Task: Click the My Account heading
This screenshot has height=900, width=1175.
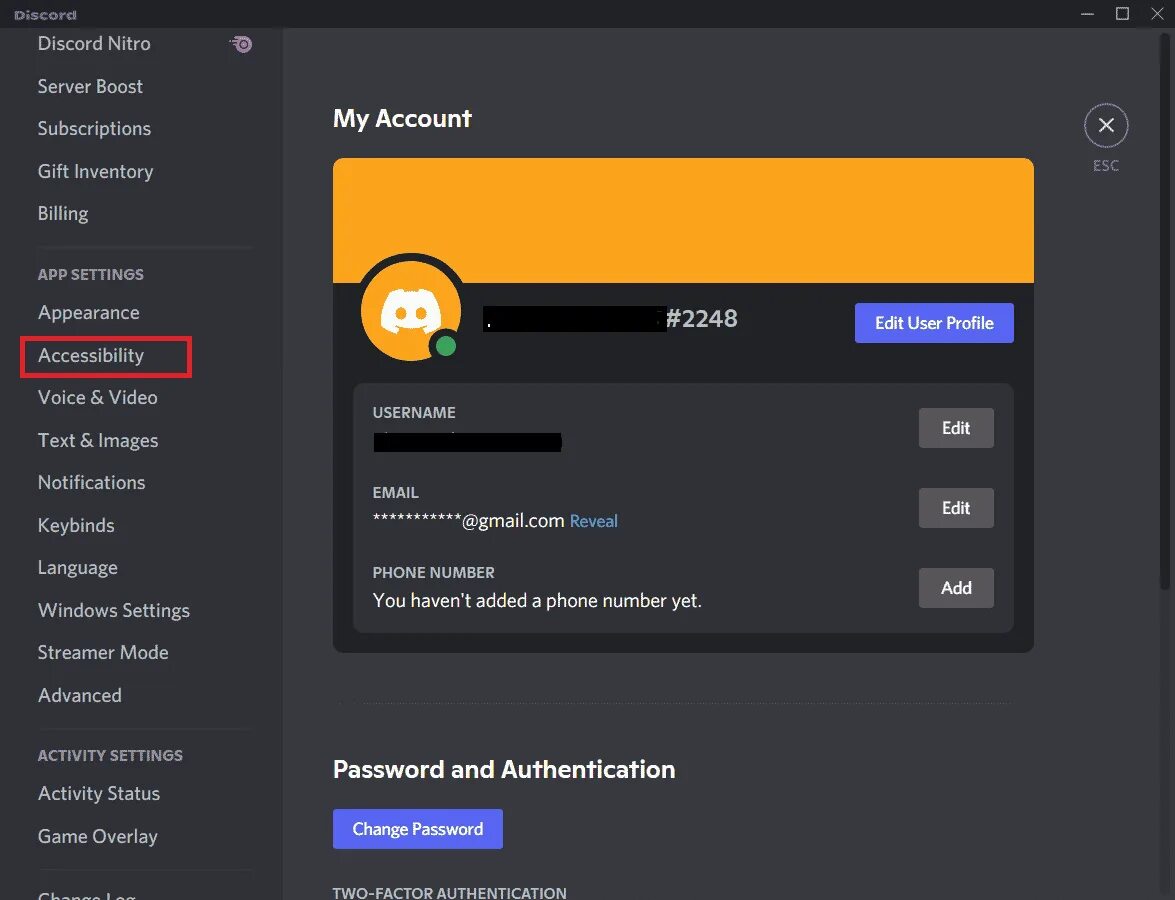Action: [x=402, y=118]
